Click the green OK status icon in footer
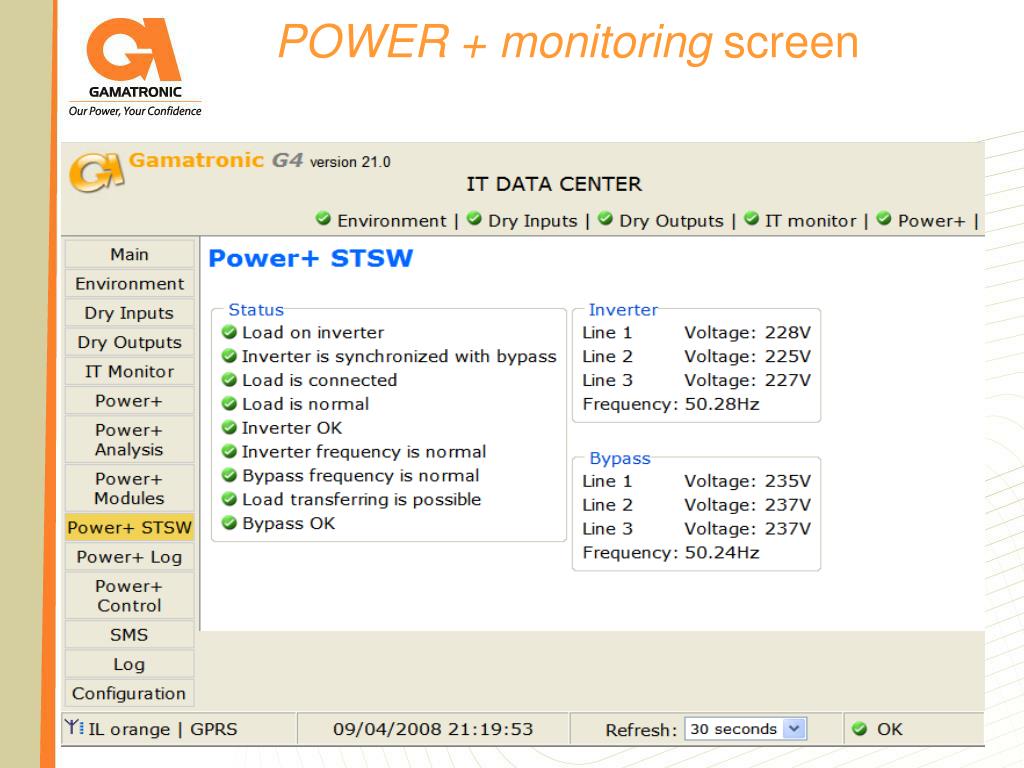Screen dimensions: 1024x768 860,729
